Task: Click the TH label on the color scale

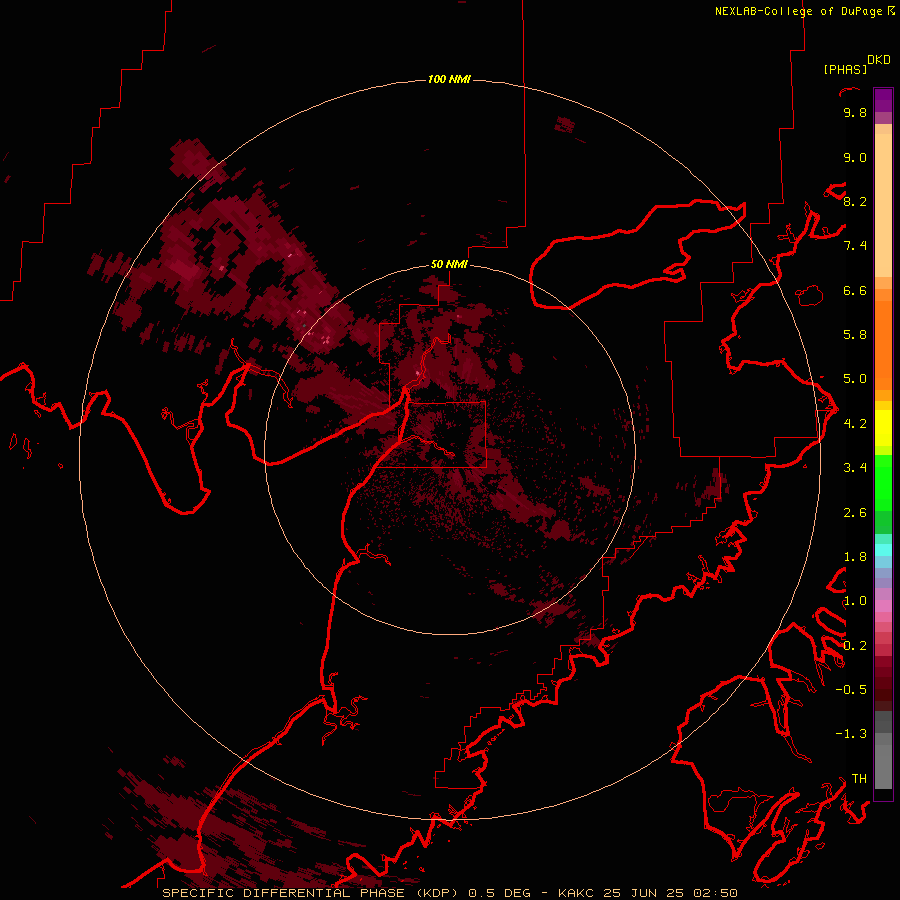Action: click(x=859, y=779)
